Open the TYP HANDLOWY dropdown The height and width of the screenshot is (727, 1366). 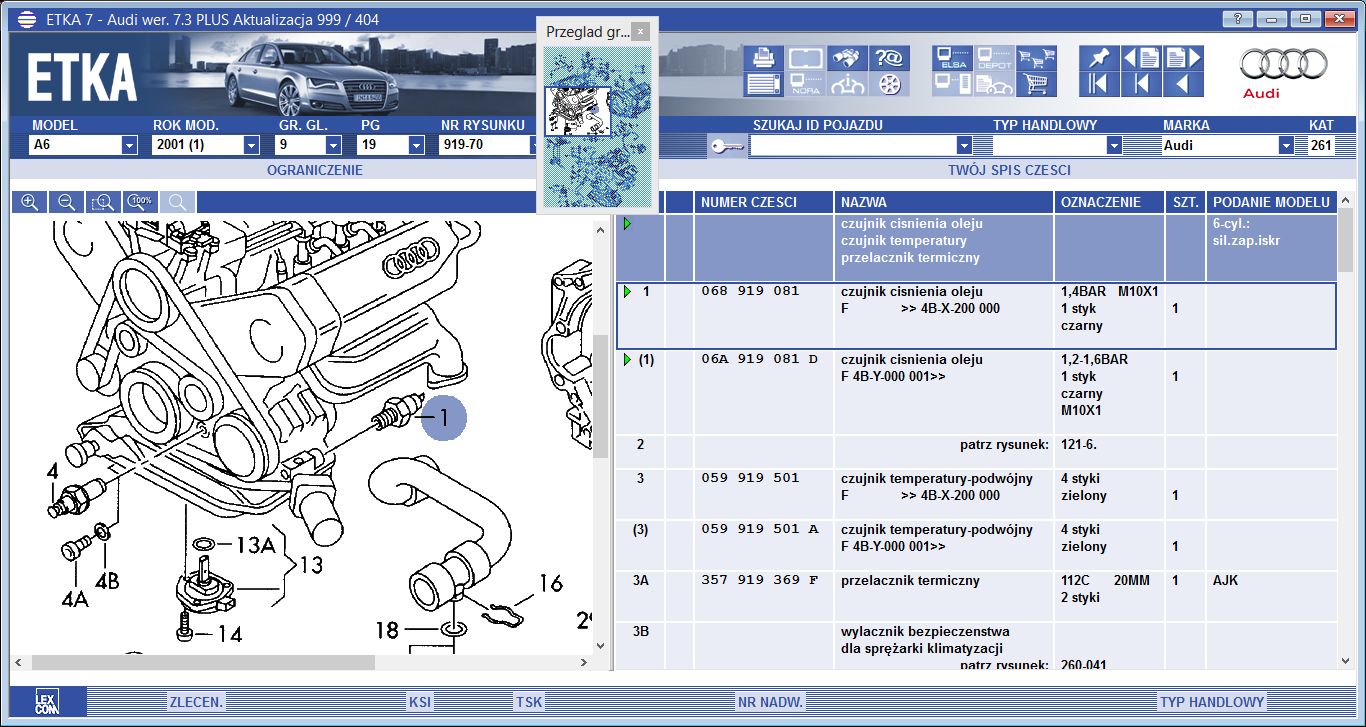[x=1114, y=145]
